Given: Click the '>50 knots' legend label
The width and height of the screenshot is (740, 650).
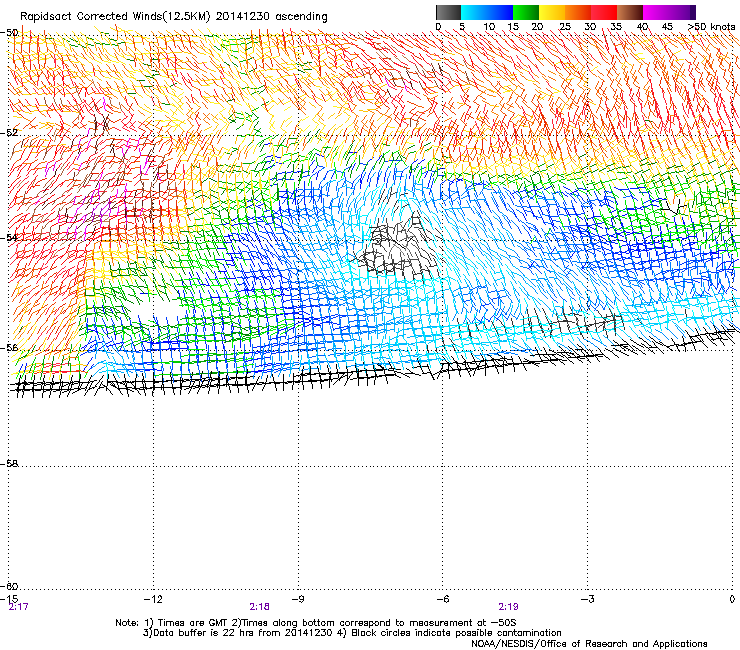Looking at the screenshot, I should [x=711, y=27].
